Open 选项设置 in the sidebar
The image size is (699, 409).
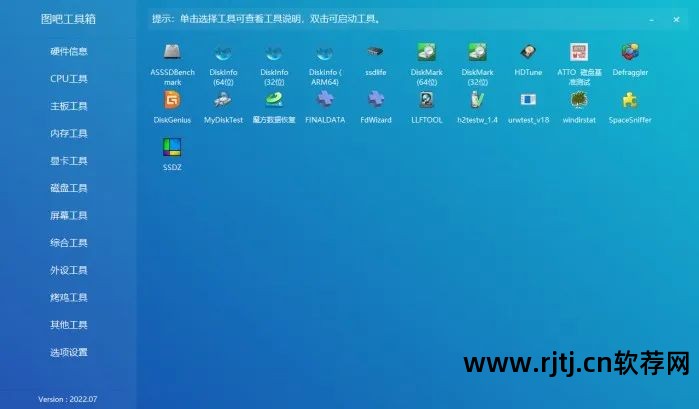click(69, 352)
